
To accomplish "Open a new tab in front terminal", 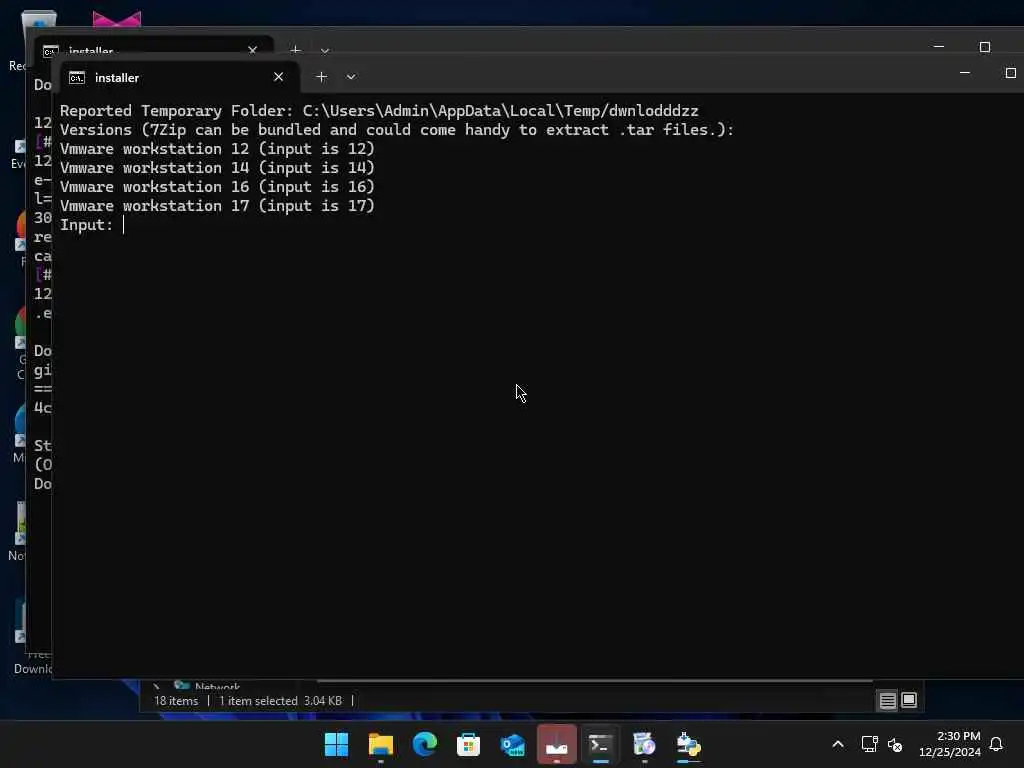I will pyautogui.click(x=321, y=77).
